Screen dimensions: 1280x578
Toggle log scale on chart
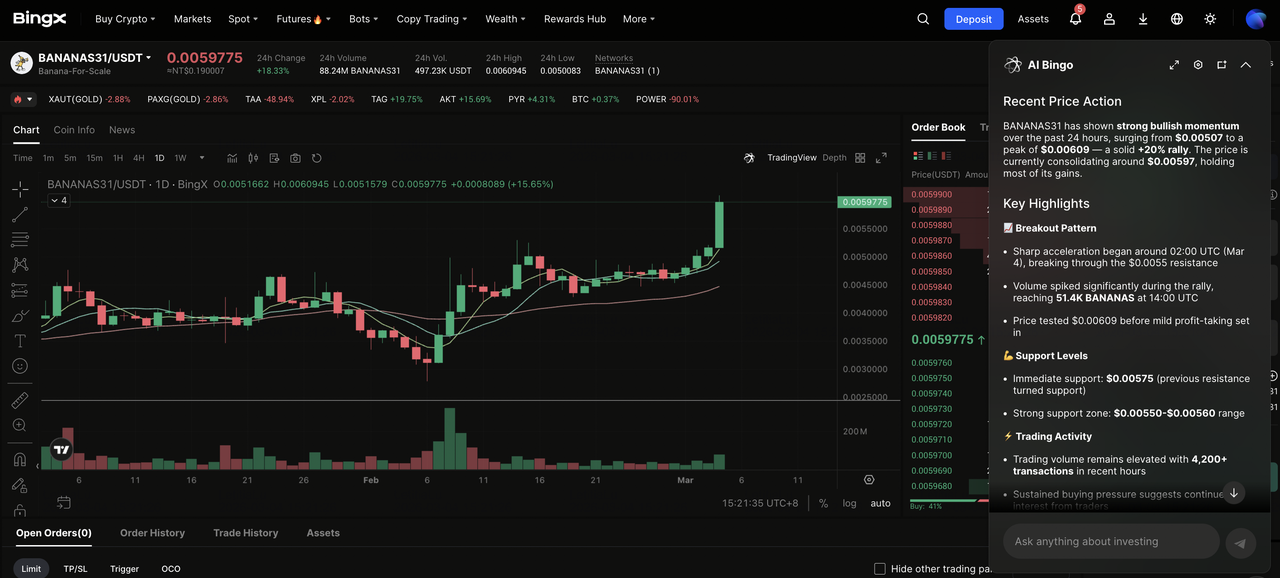[x=849, y=503]
